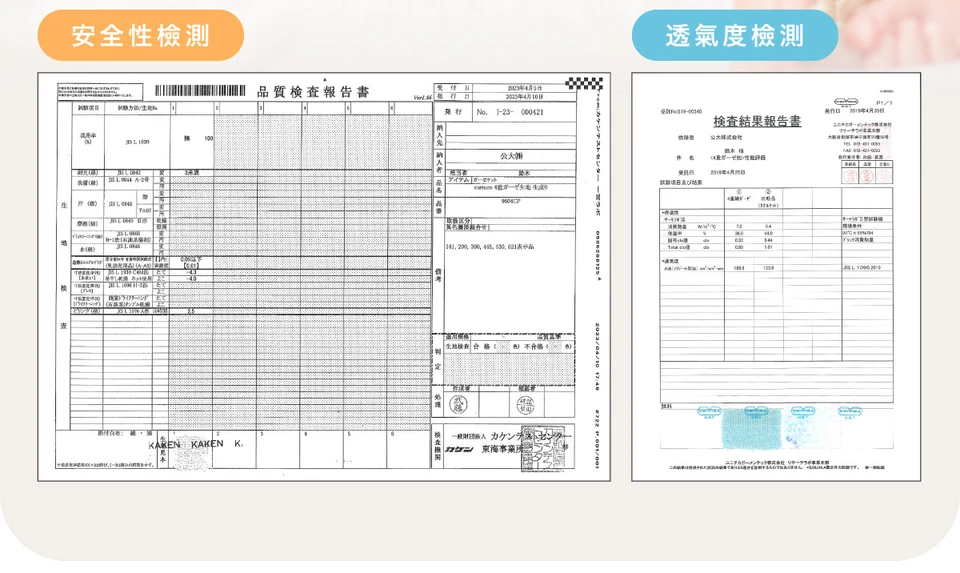The width and height of the screenshot is (960, 573).
Task: Click the issue number 1-23-000421 field
Action: tap(511, 112)
